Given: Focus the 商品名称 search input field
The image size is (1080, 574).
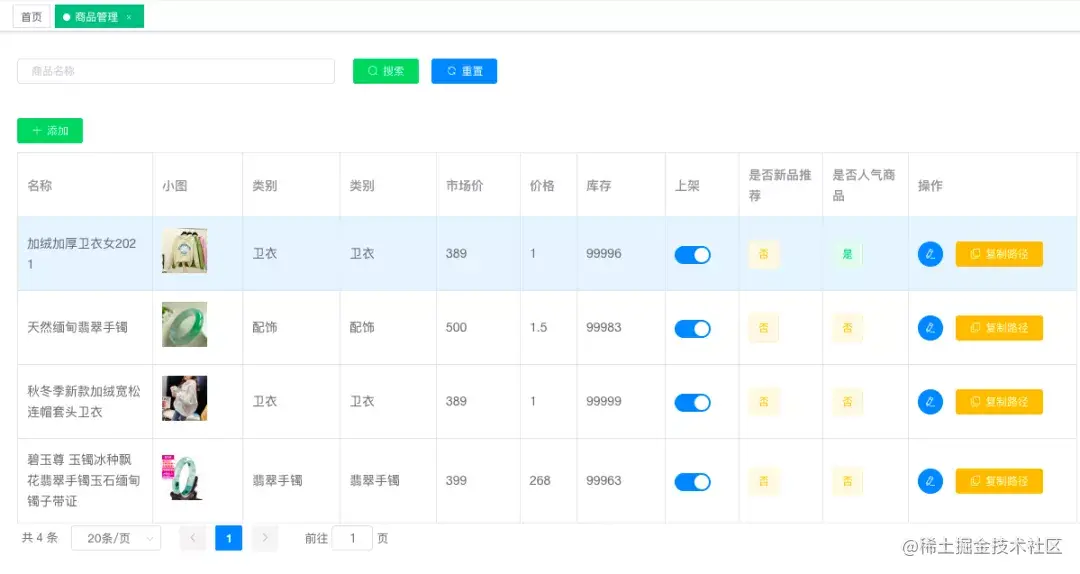Looking at the screenshot, I should click(x=176, y=71).
